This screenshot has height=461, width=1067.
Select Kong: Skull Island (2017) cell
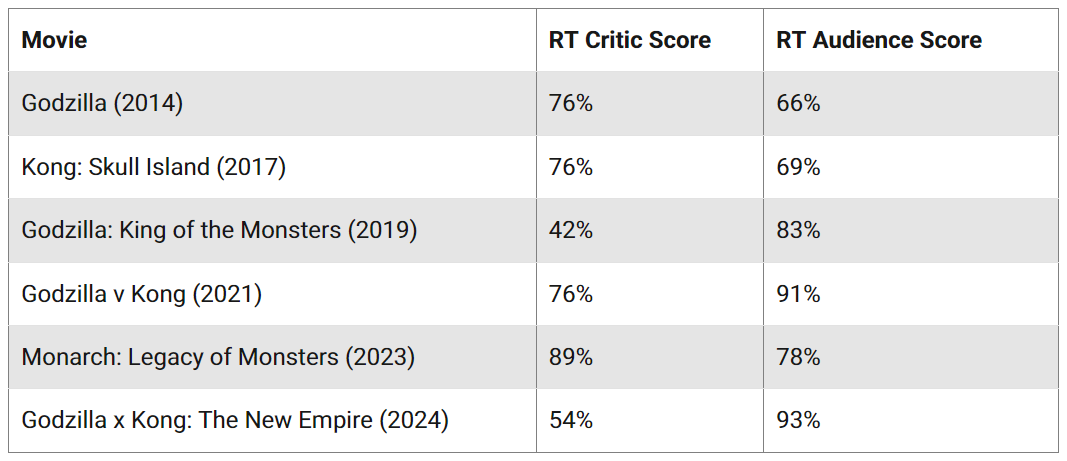[153, 167]
